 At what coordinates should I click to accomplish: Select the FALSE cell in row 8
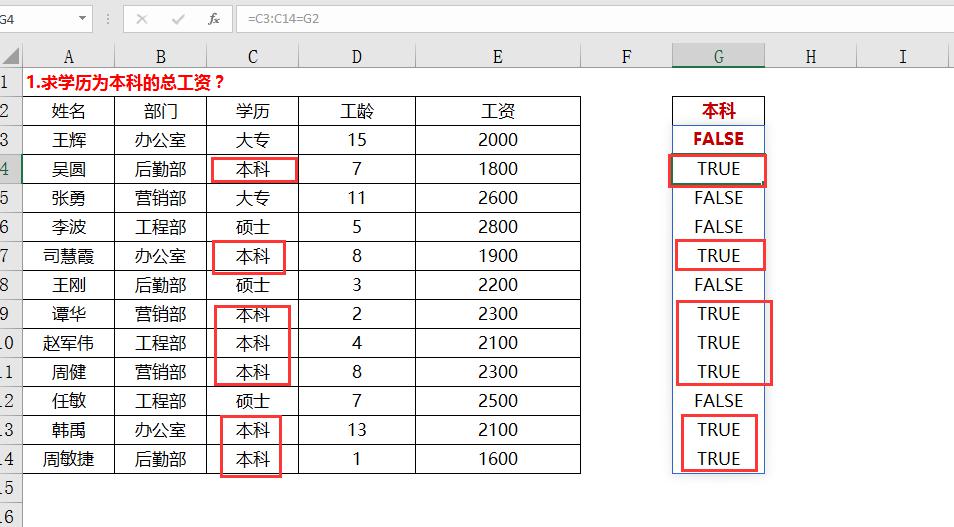pyautogui.click(x=719, y=285)
